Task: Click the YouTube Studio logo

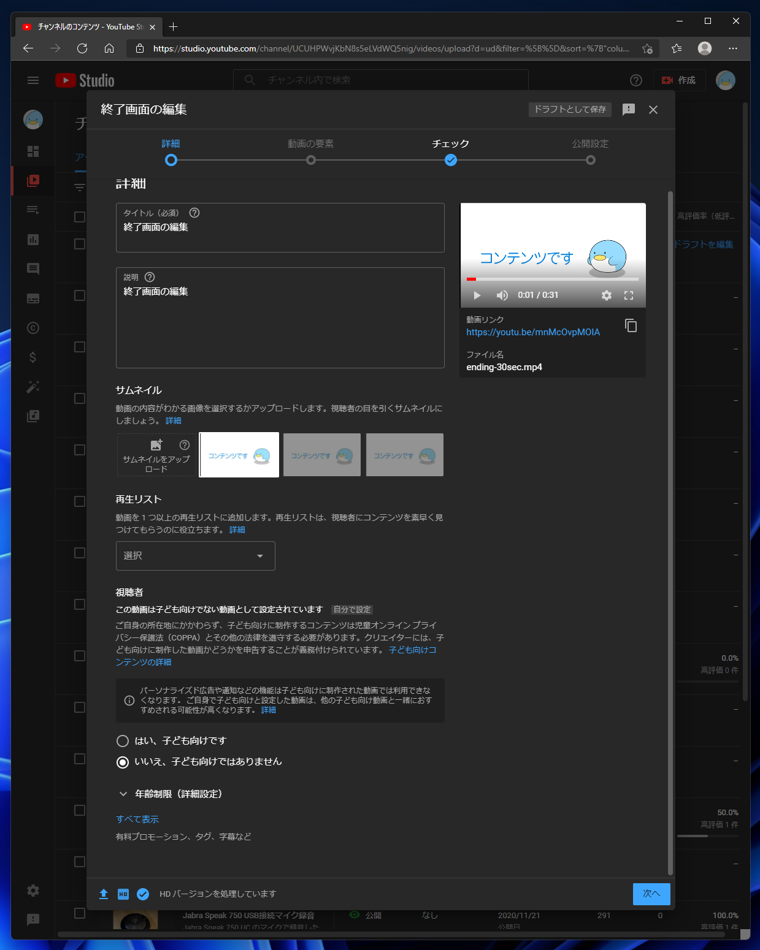Action: pos(85,80)
